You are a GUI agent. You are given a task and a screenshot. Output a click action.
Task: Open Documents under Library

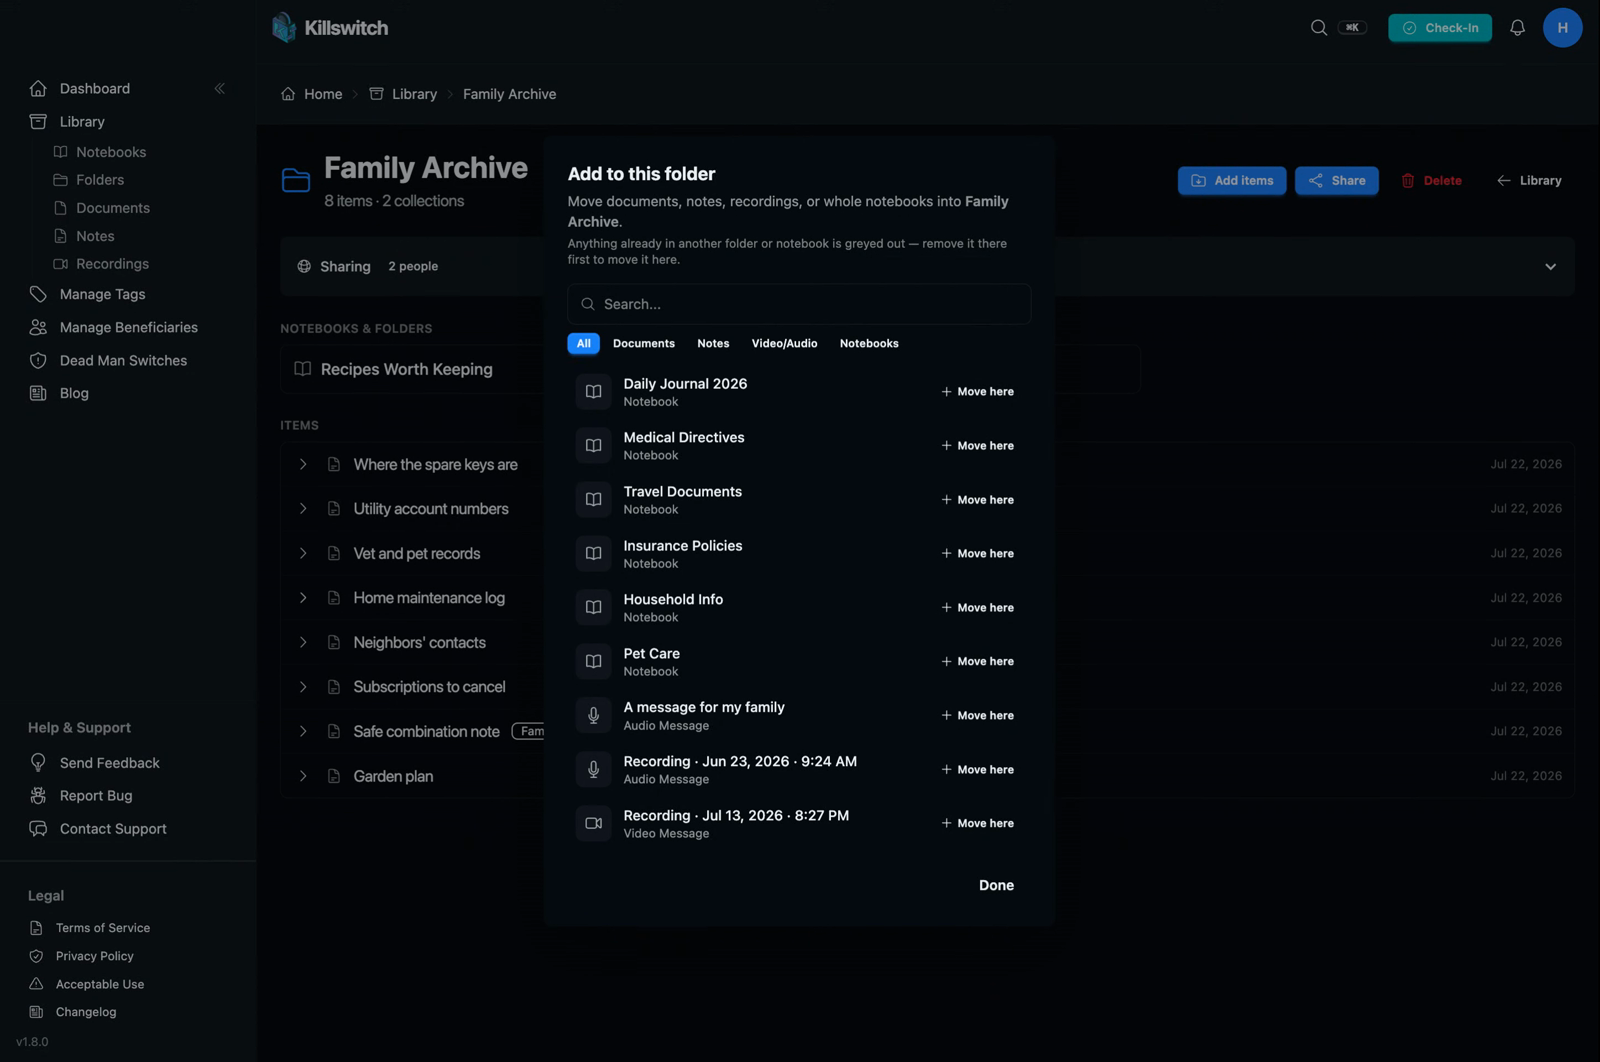[x=112, y=208]
